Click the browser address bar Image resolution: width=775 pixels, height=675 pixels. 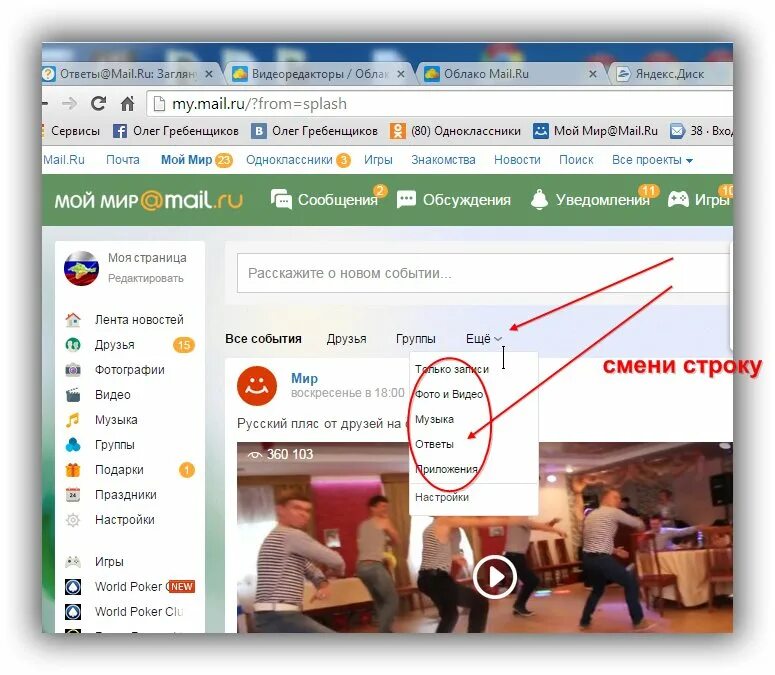pyautogui.click(x=440, y=104)
